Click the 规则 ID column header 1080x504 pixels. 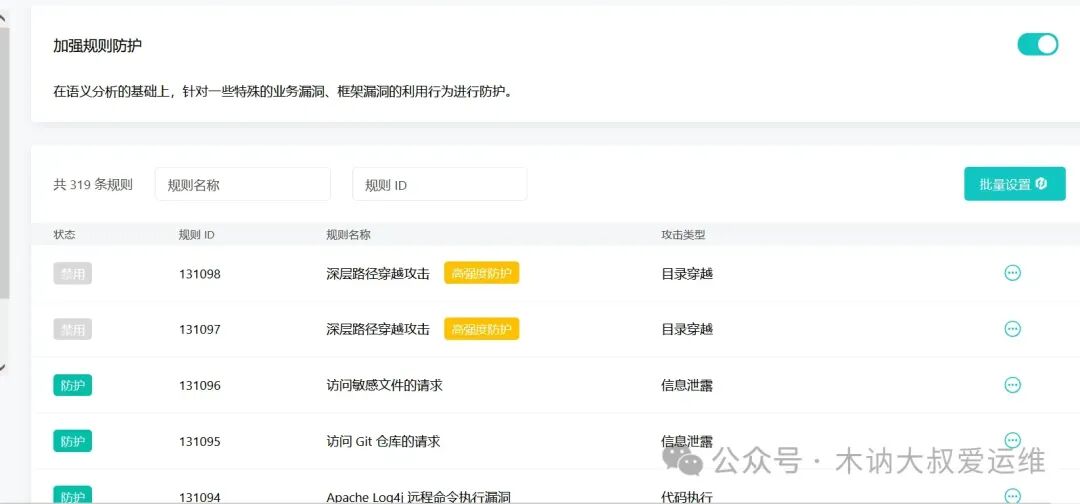[196, 235]
